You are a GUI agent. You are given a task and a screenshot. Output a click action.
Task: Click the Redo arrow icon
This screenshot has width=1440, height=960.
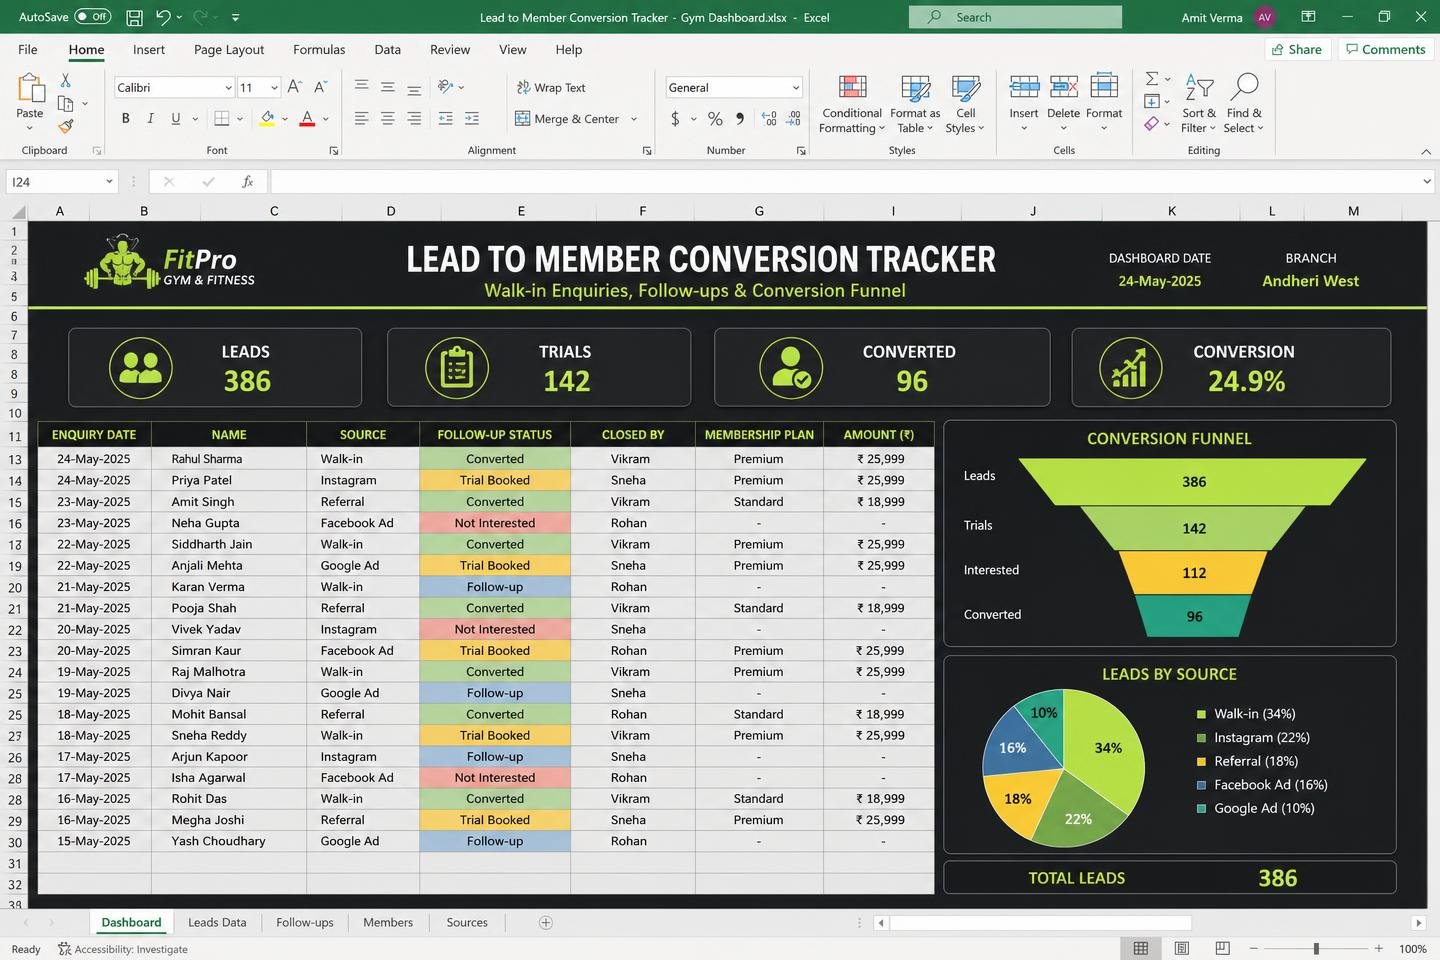[200, 17]
